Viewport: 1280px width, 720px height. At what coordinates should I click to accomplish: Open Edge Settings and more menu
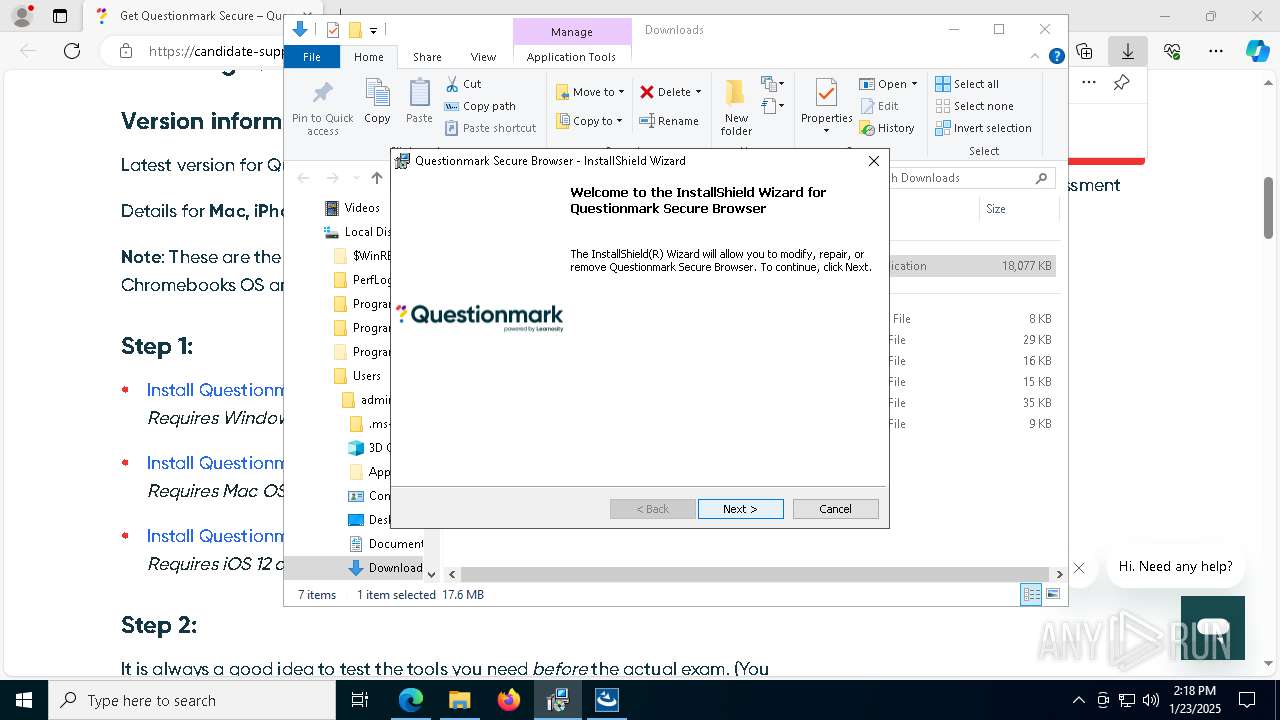(1216, 51)
